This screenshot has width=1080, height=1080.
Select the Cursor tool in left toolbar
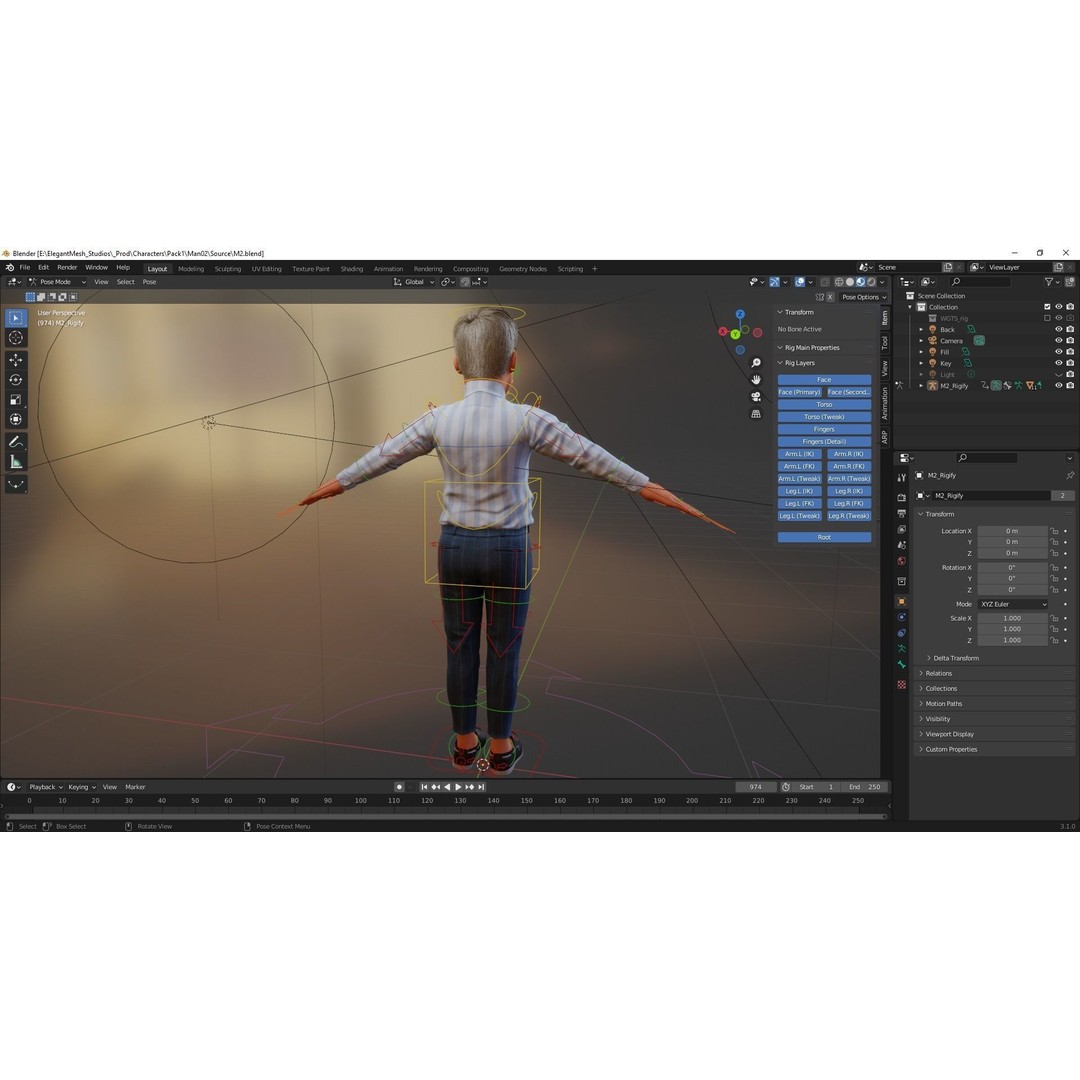click(16, 338)
